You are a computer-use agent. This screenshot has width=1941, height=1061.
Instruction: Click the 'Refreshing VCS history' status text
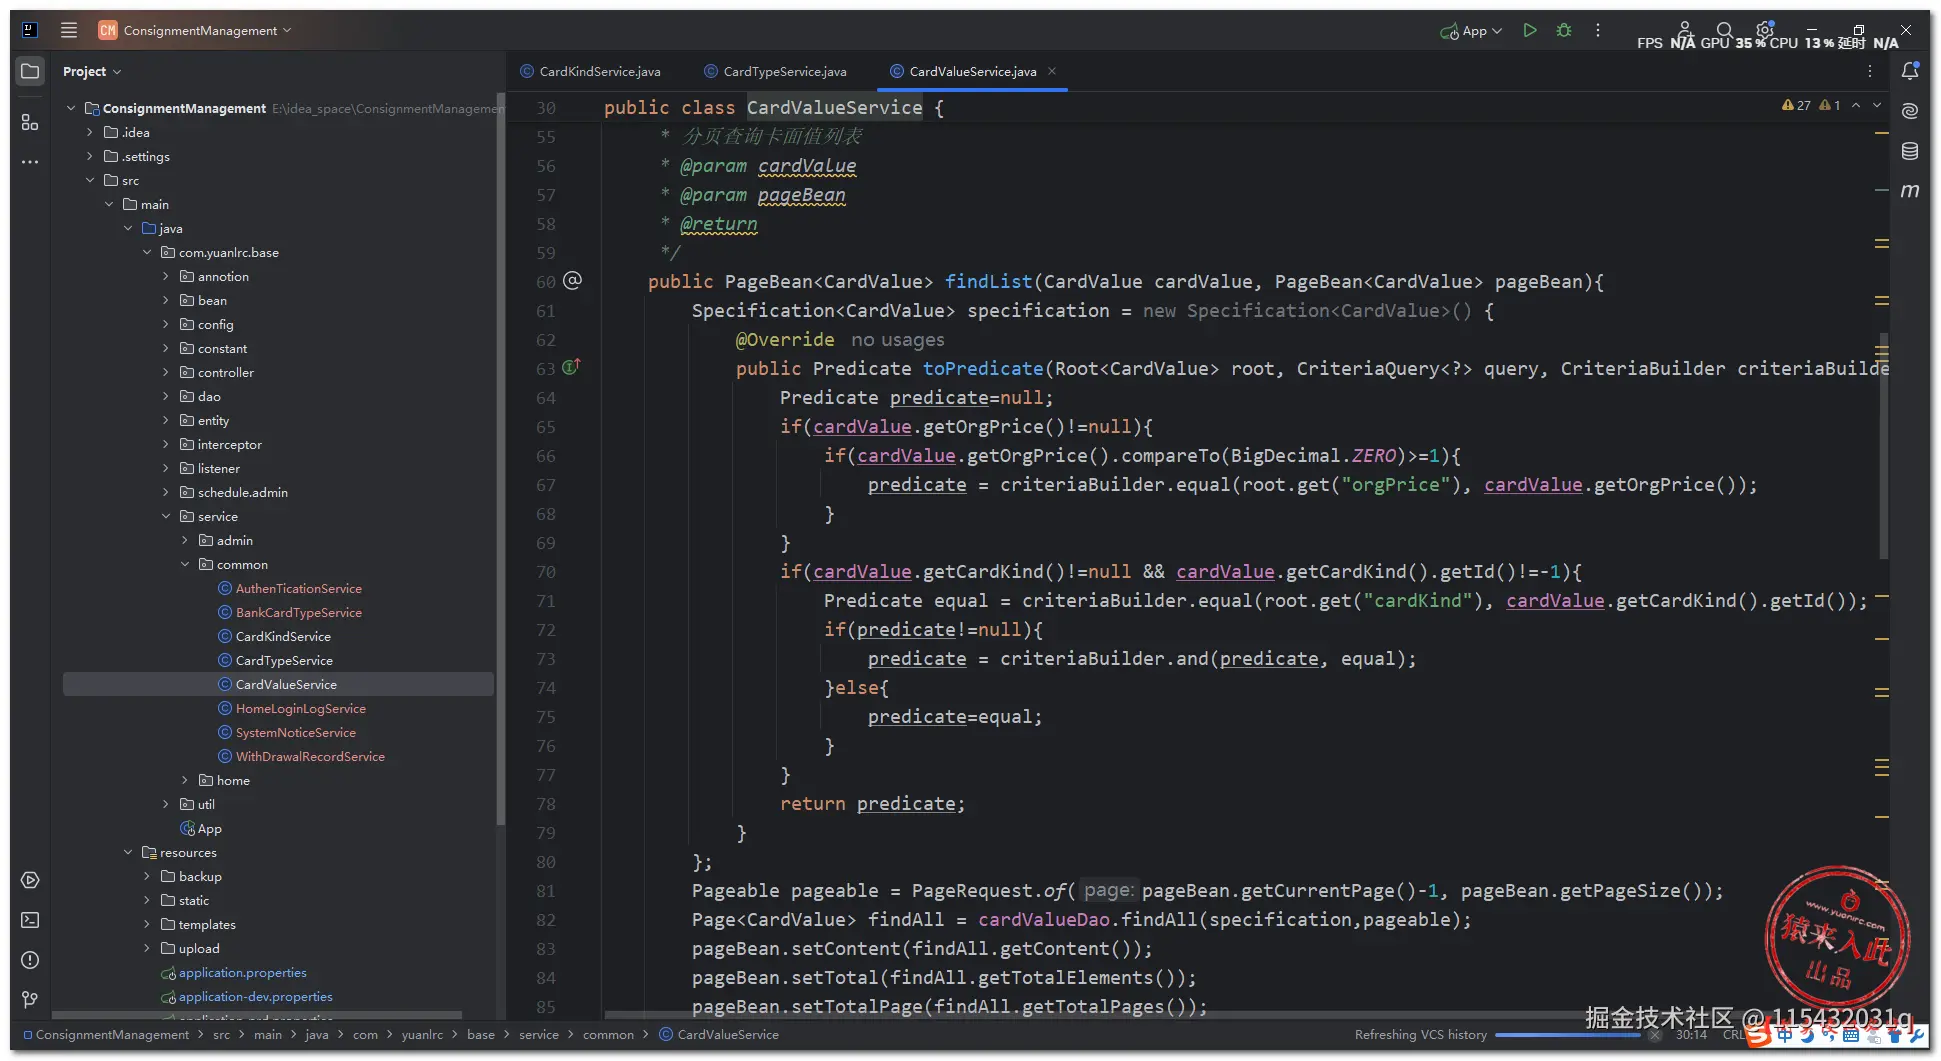1420,1035
